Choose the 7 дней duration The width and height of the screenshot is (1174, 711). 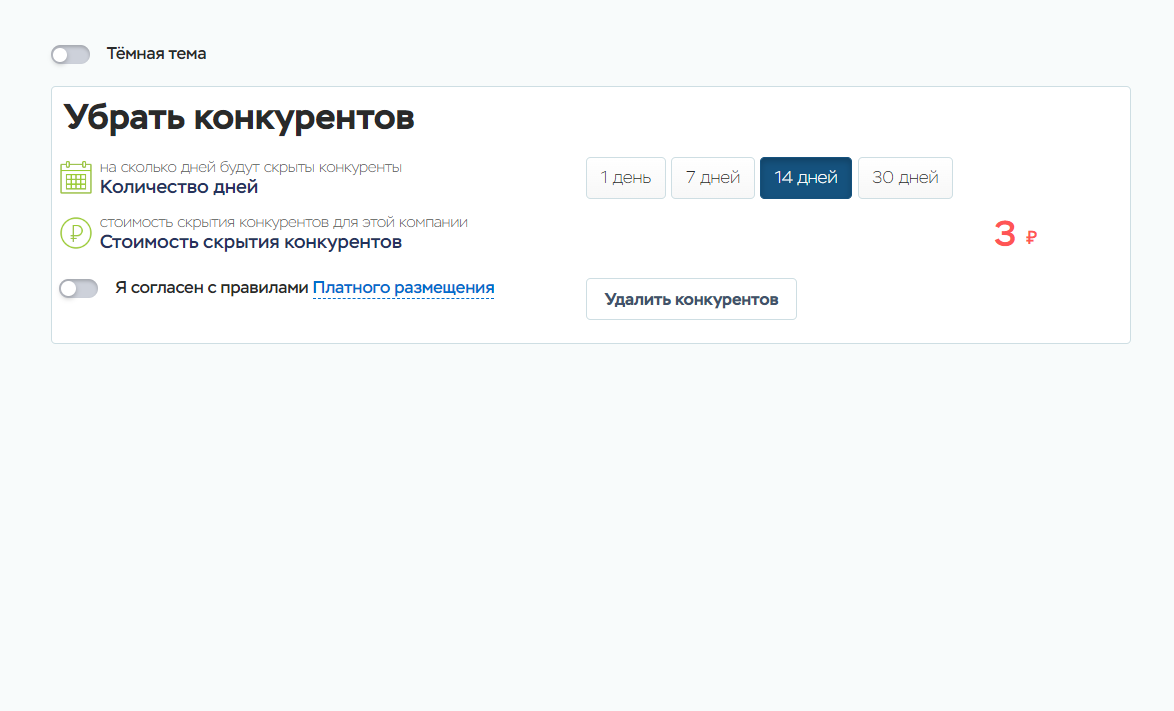pyautogui.click(x=712, y=178)
